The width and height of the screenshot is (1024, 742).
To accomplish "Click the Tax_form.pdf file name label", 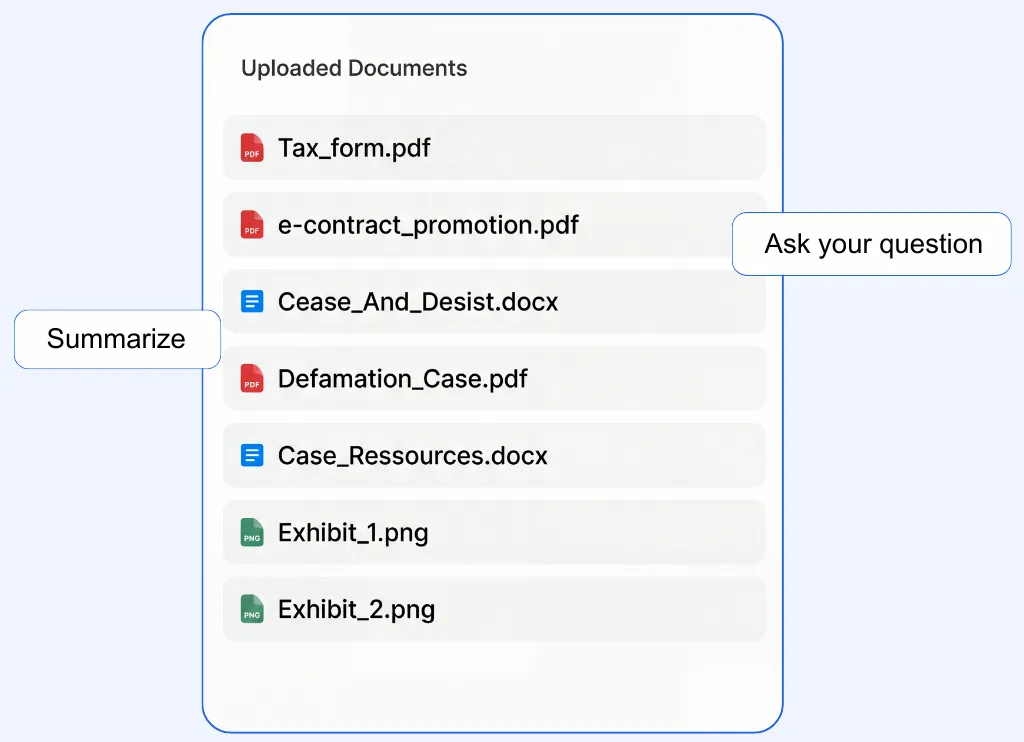I will [354, 147].
